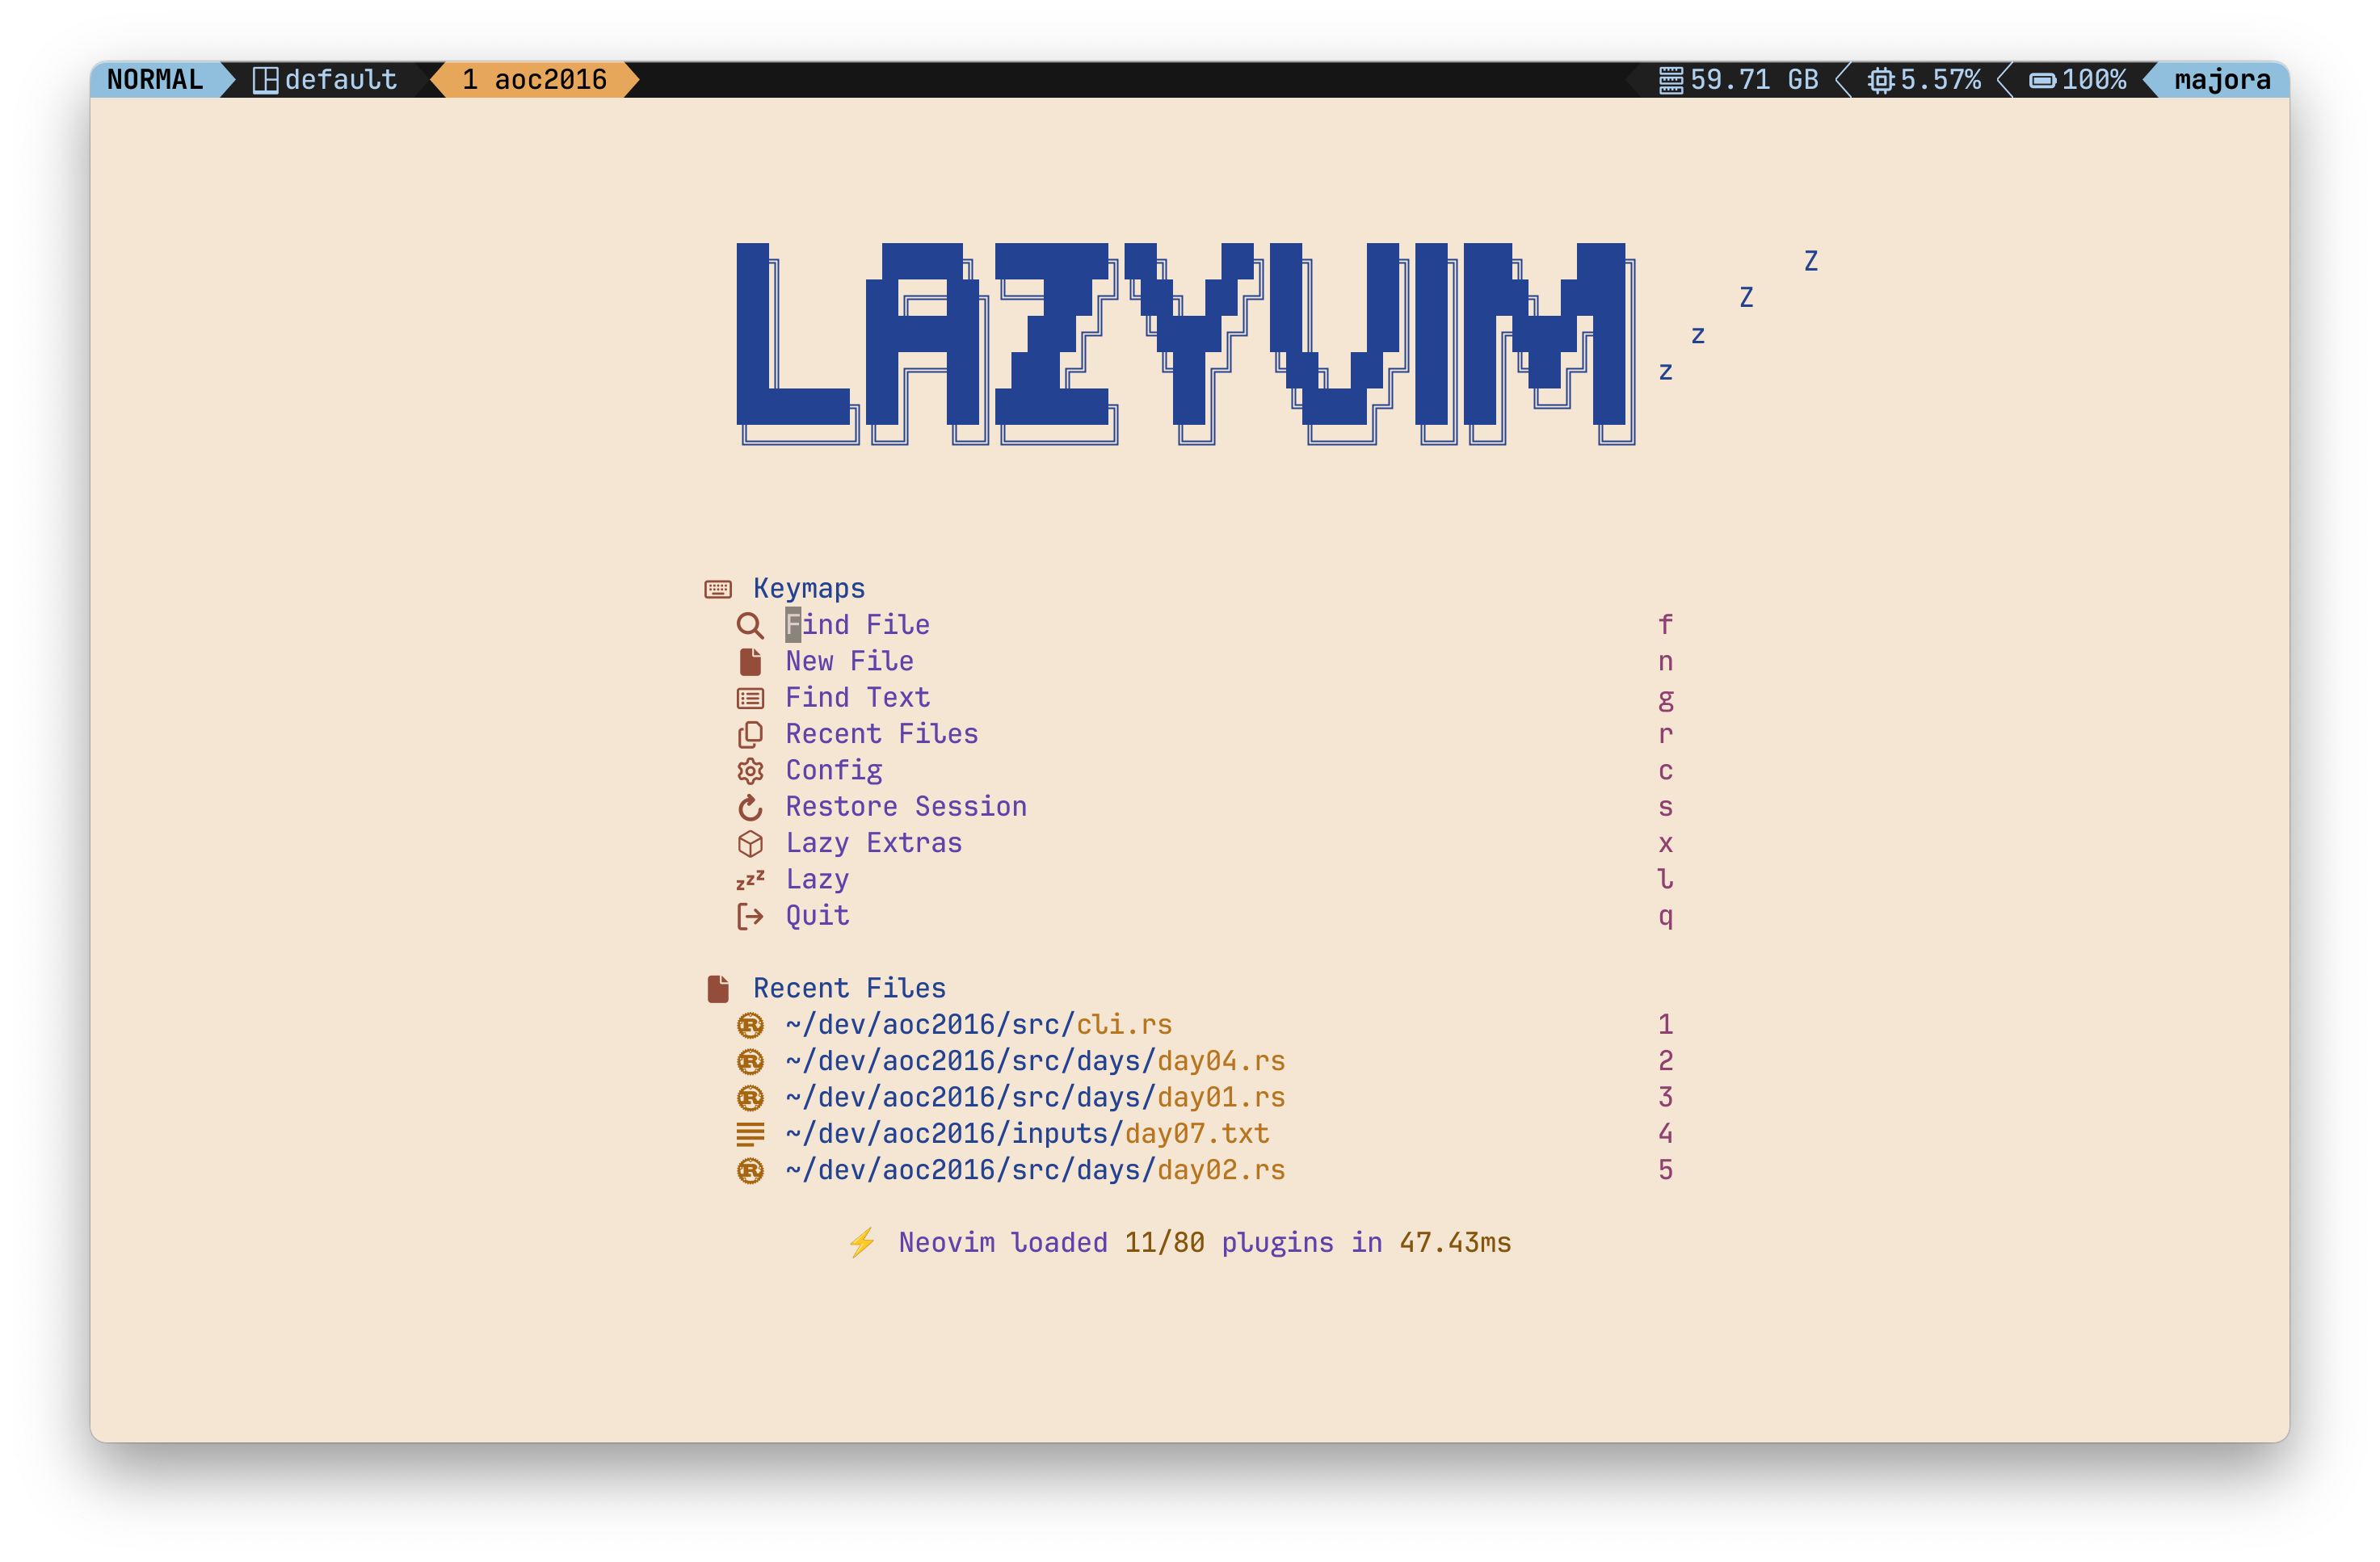Screen dimensions: 2380x1562
Task: Click the 'f' shortcut key for Find File
Action: coord(1665,625)
